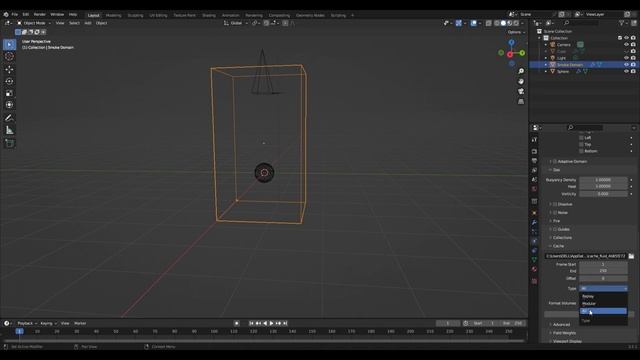
Task: Open the Physics properties tab
Action: [x=534, y=241]
